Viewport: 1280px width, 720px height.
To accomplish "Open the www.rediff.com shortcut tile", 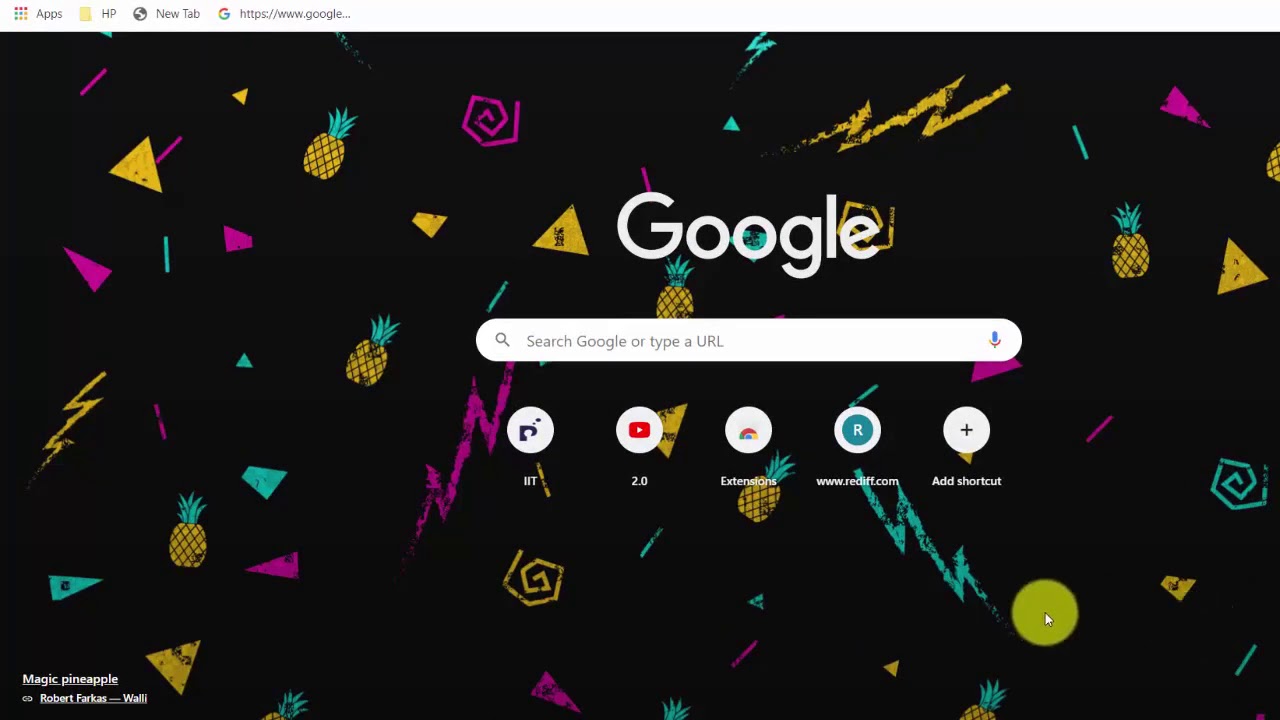I will 857,447.
